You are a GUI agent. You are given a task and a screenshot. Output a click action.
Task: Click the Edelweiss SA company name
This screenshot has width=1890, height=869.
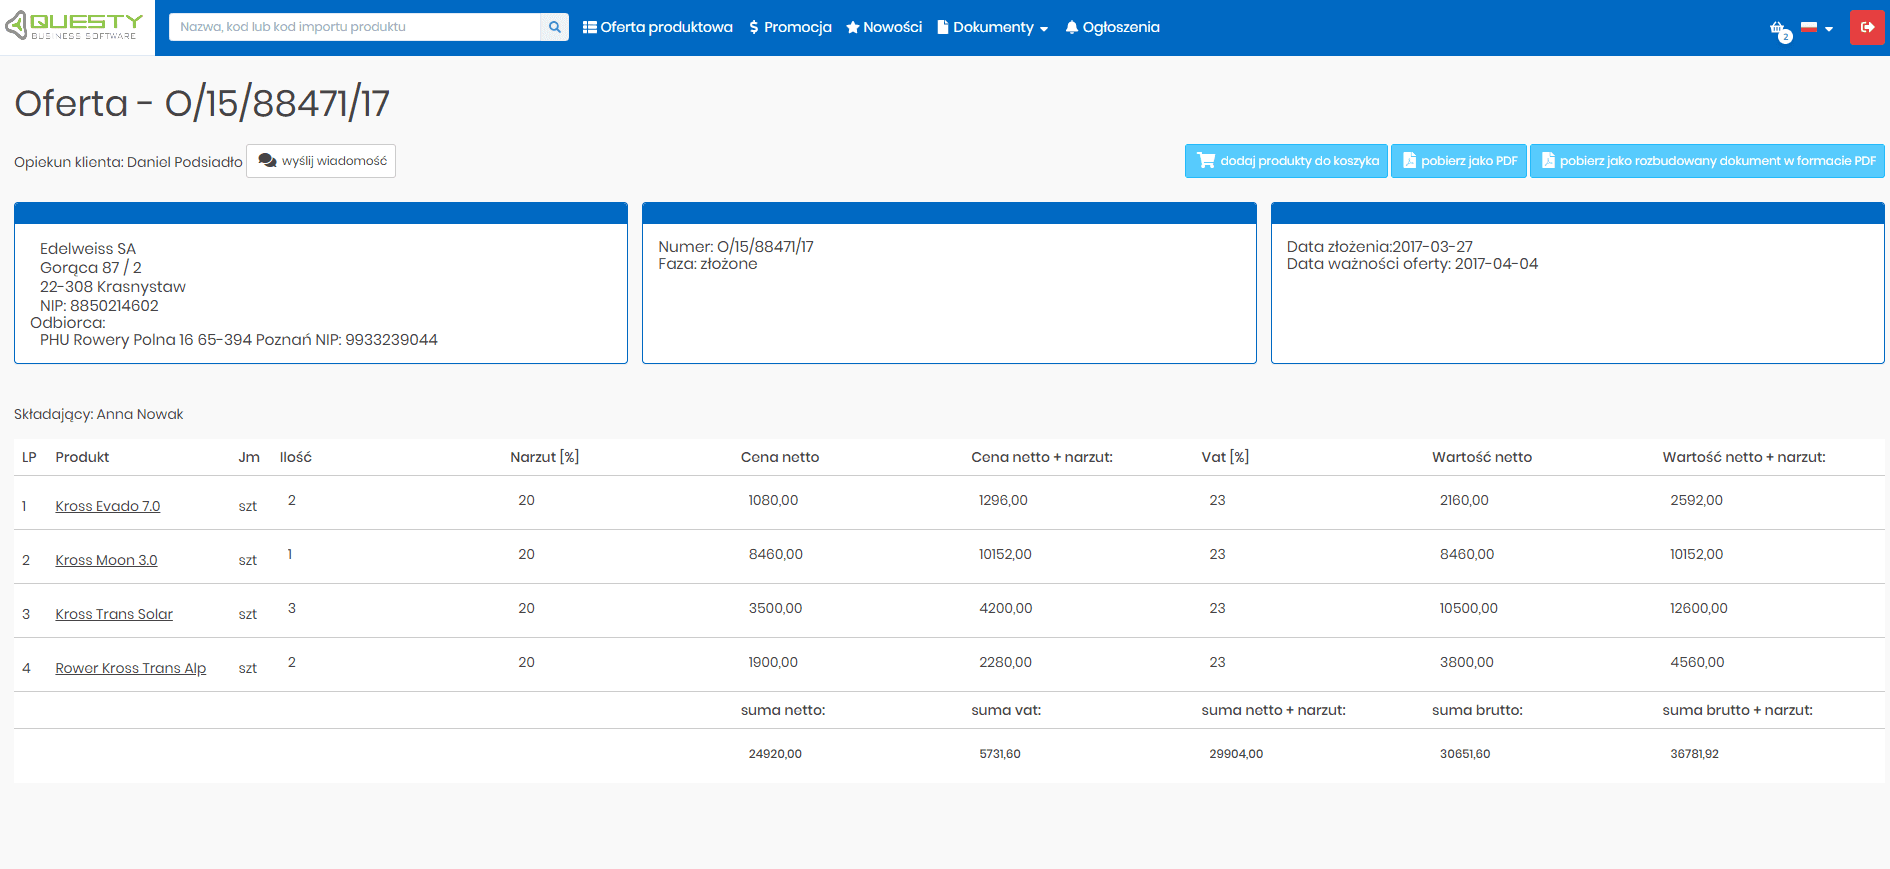pyautogui.click(x=88, y=248)
